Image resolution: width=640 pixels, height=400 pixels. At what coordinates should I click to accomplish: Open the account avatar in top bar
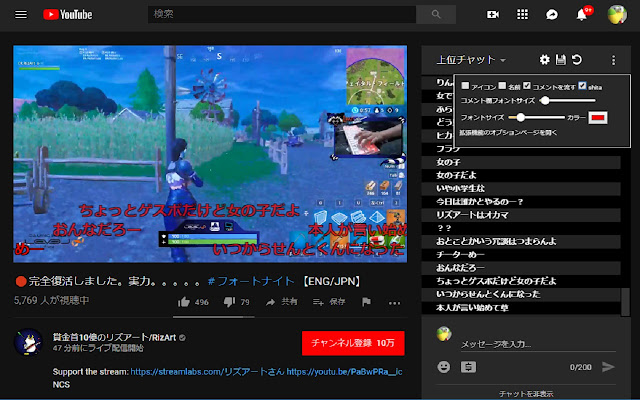click(617, 15)
